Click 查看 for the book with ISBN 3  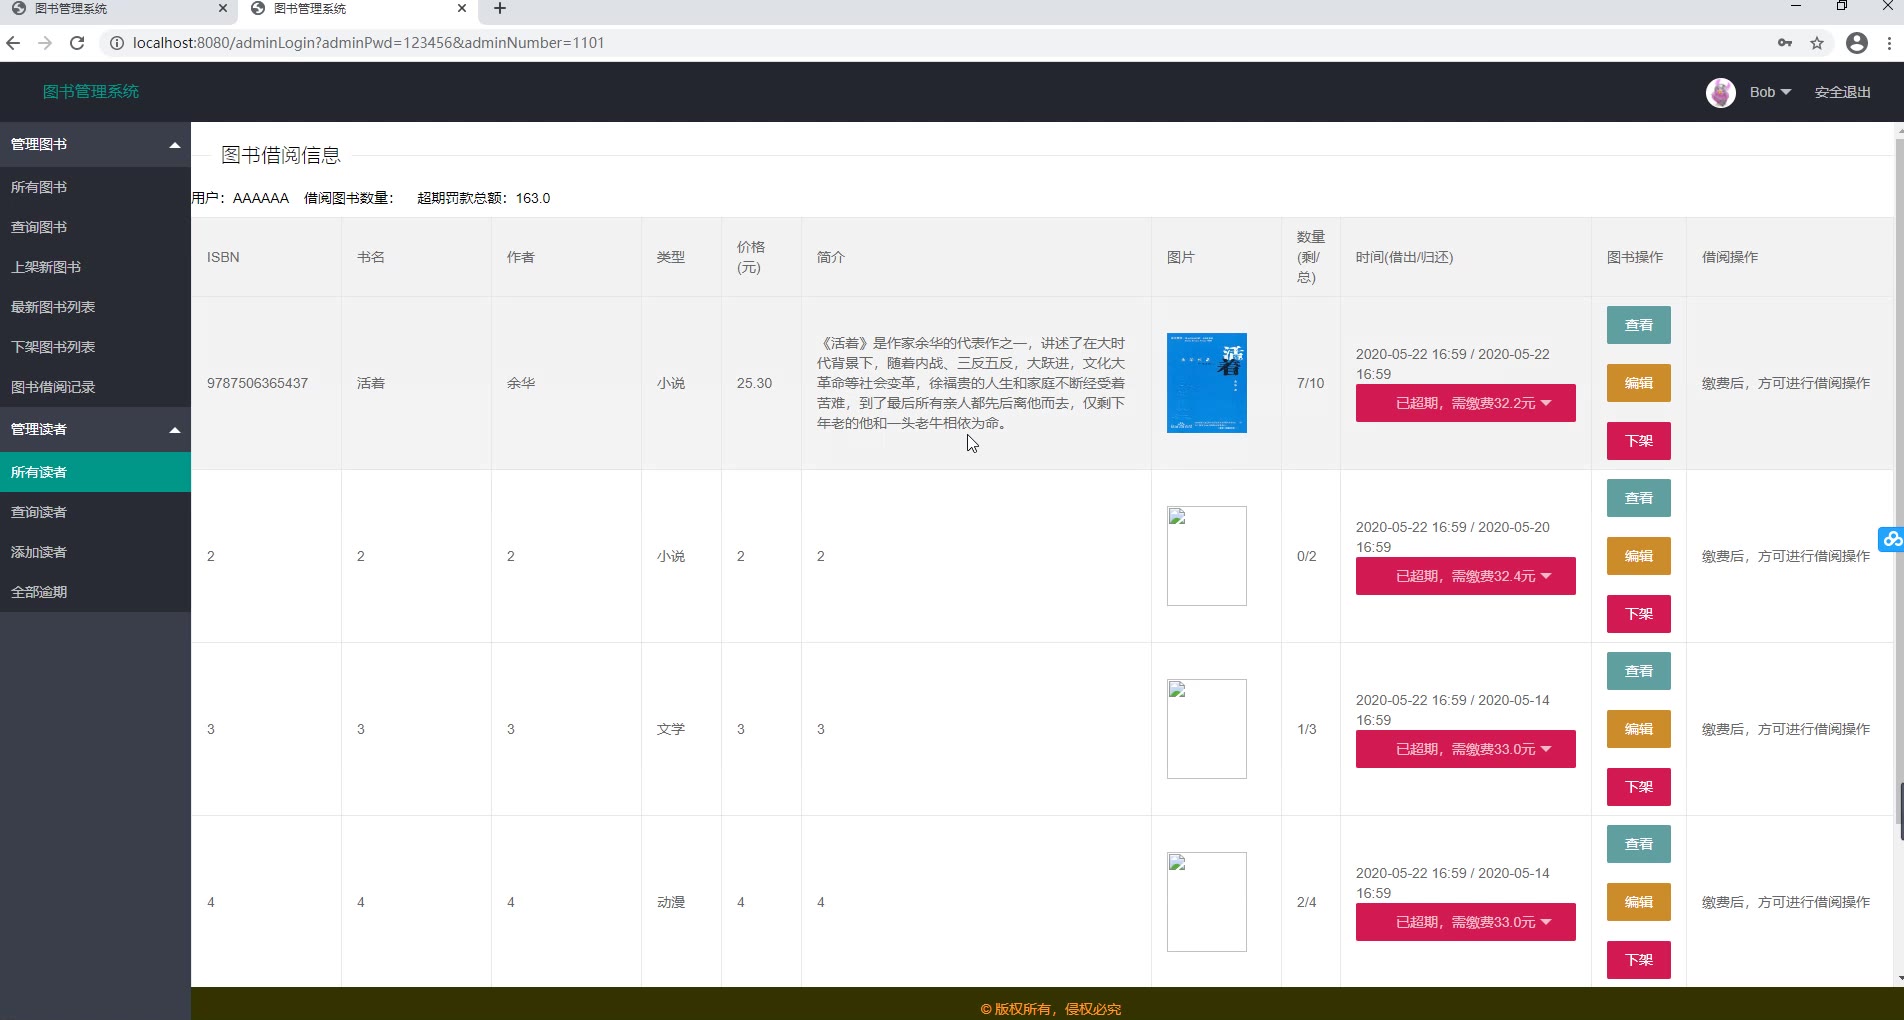(1638, 671)
